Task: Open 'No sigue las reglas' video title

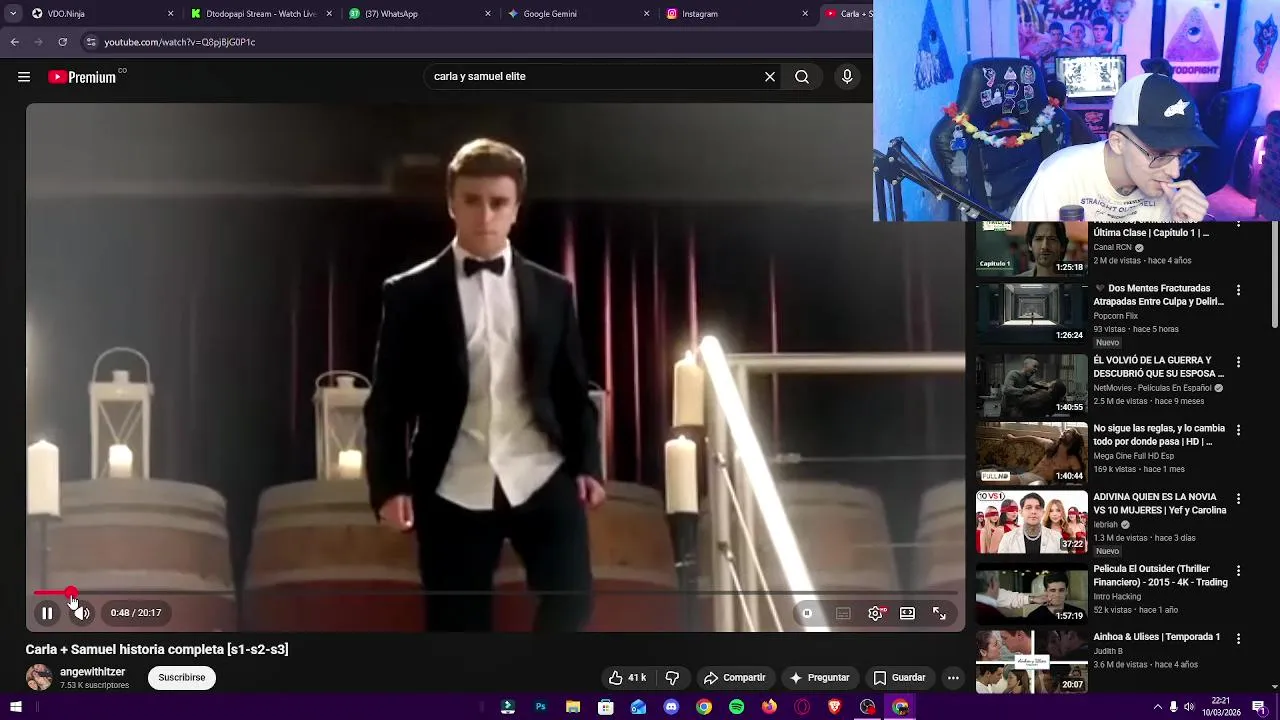Action: 1159,435
